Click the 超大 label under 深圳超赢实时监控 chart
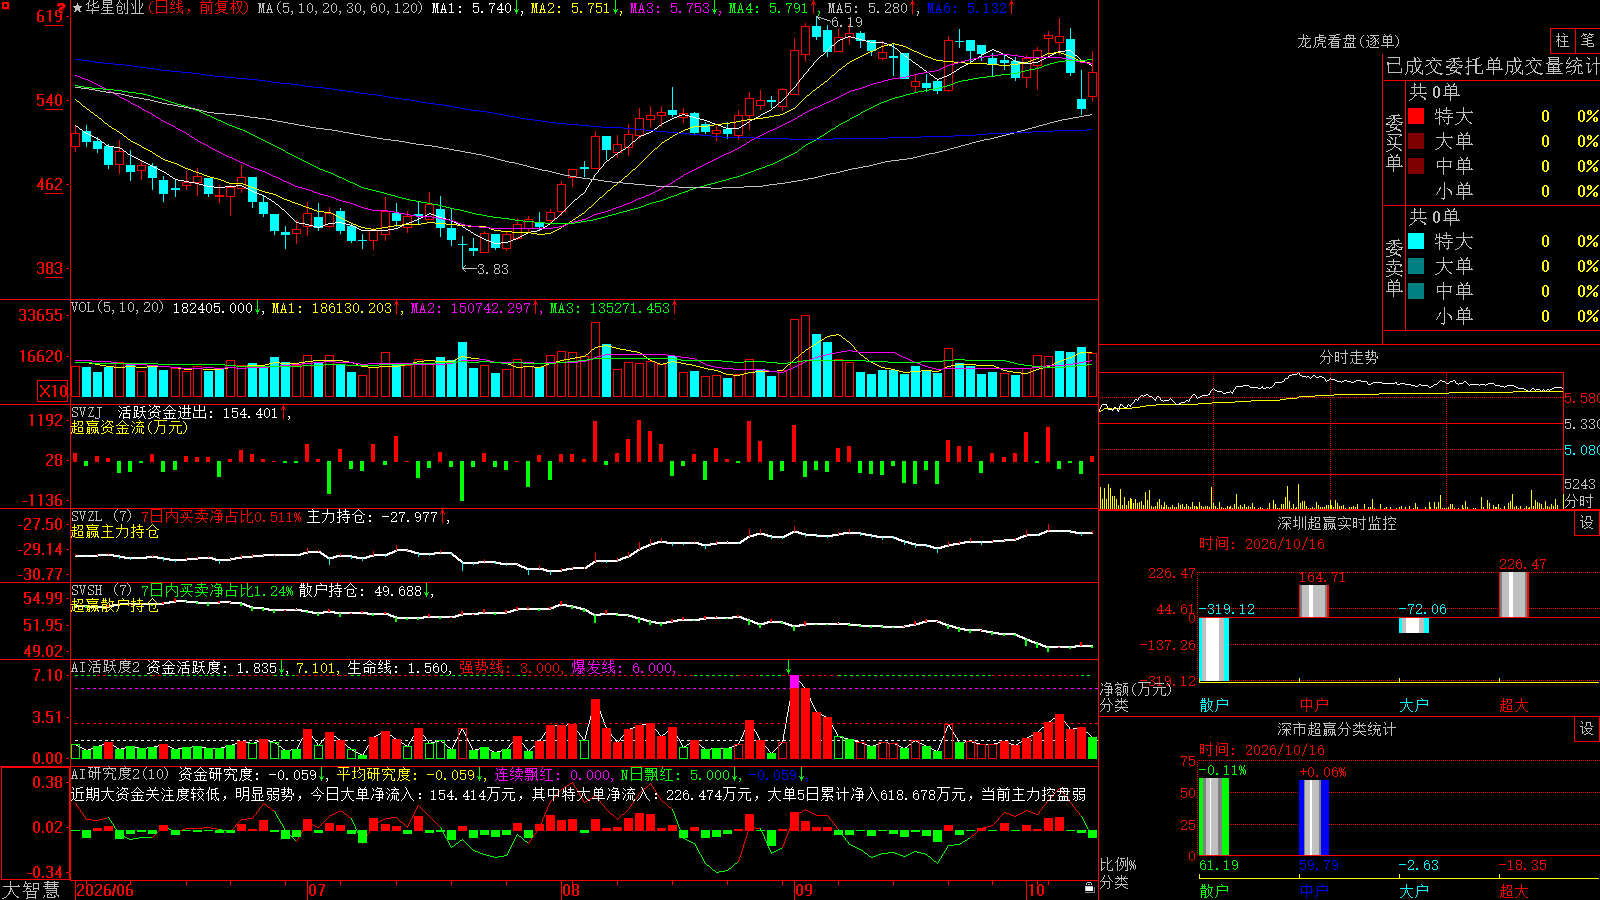1600x900 pixels. coord(1514,705)
